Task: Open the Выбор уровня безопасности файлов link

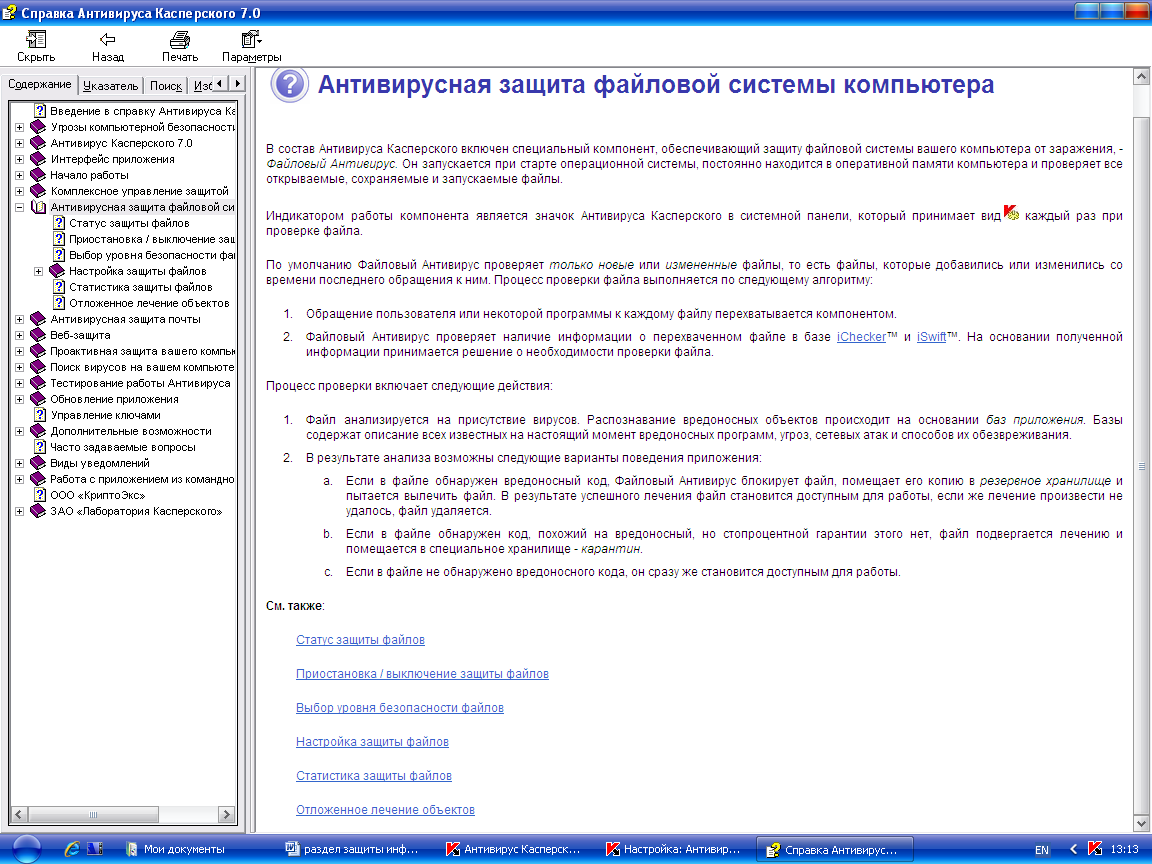Action: click(400, 708)
